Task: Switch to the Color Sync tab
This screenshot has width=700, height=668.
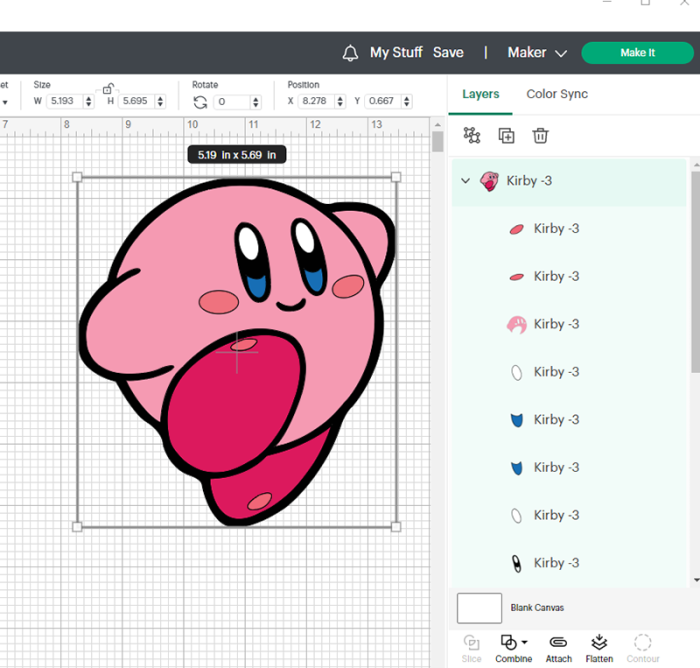Action: coord(557,94)
